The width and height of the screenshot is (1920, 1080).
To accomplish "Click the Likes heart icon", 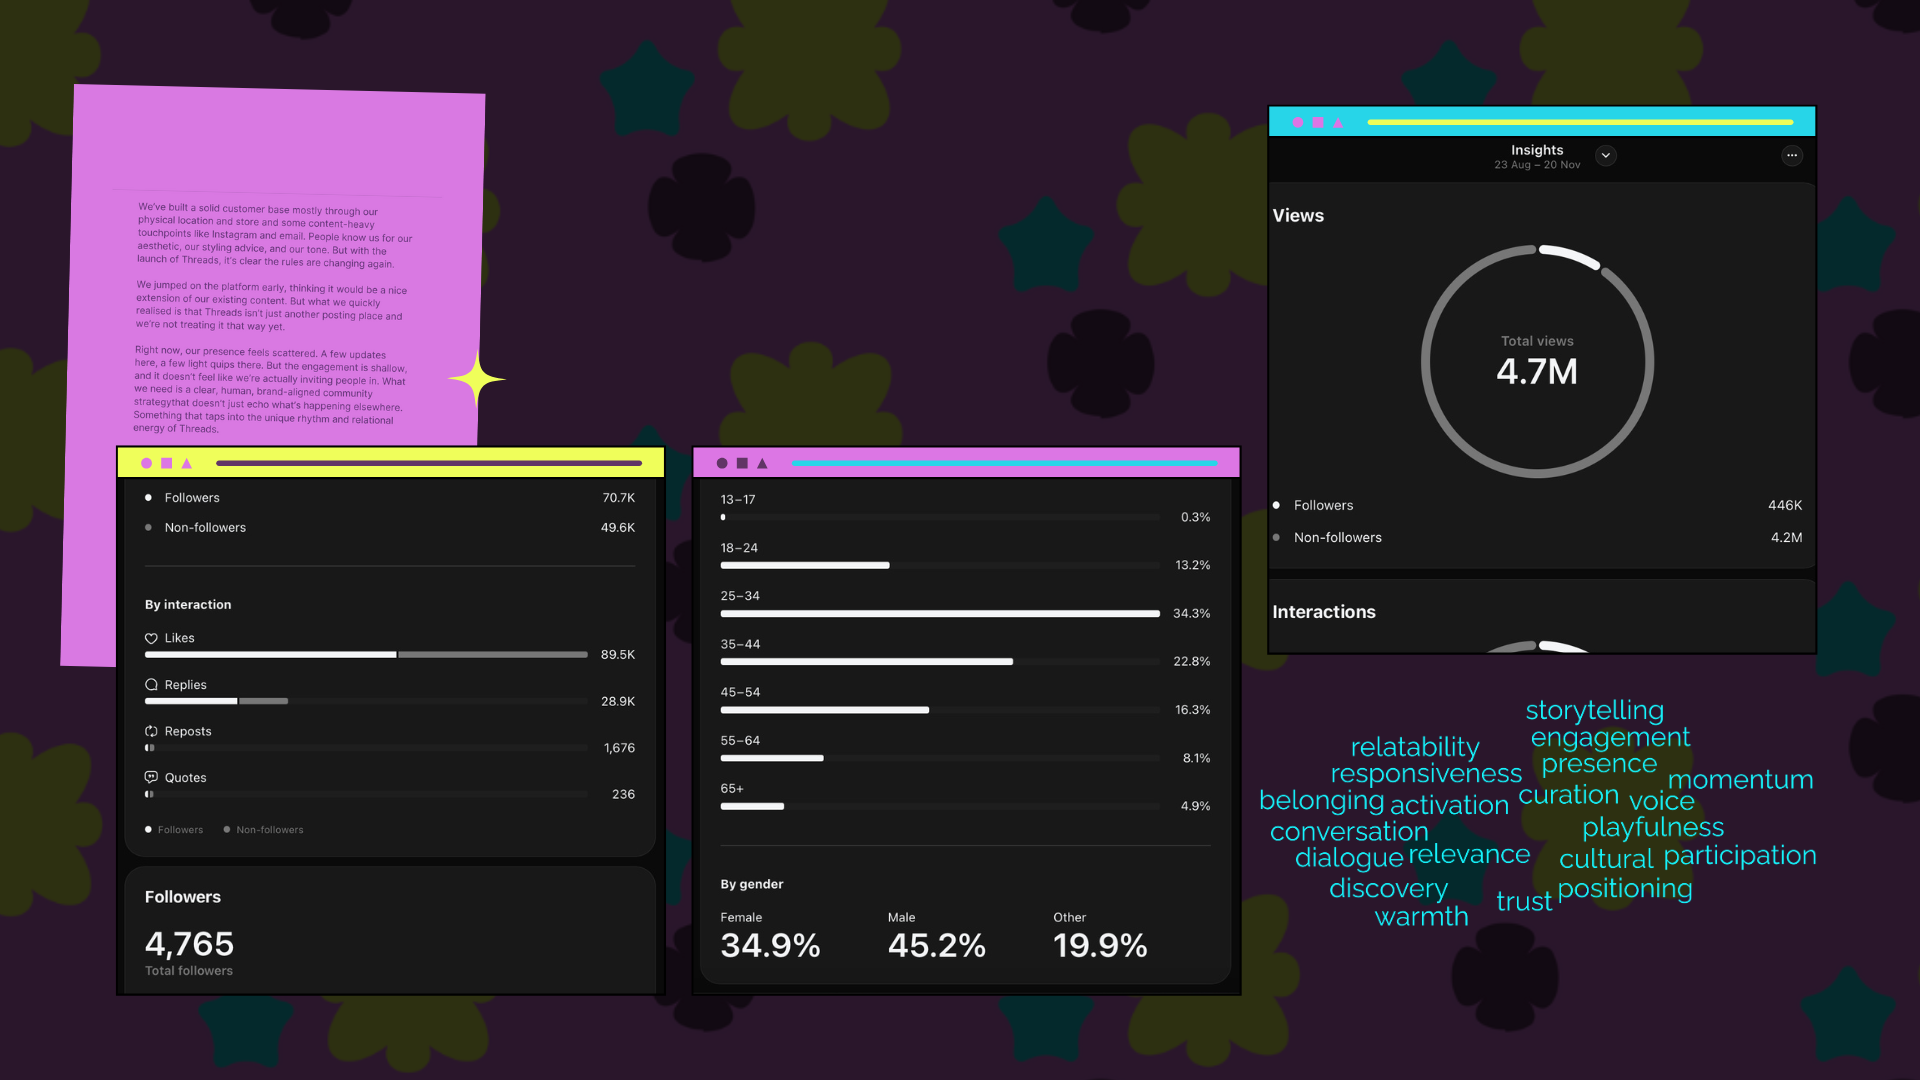I will click(x=151, y=638).
